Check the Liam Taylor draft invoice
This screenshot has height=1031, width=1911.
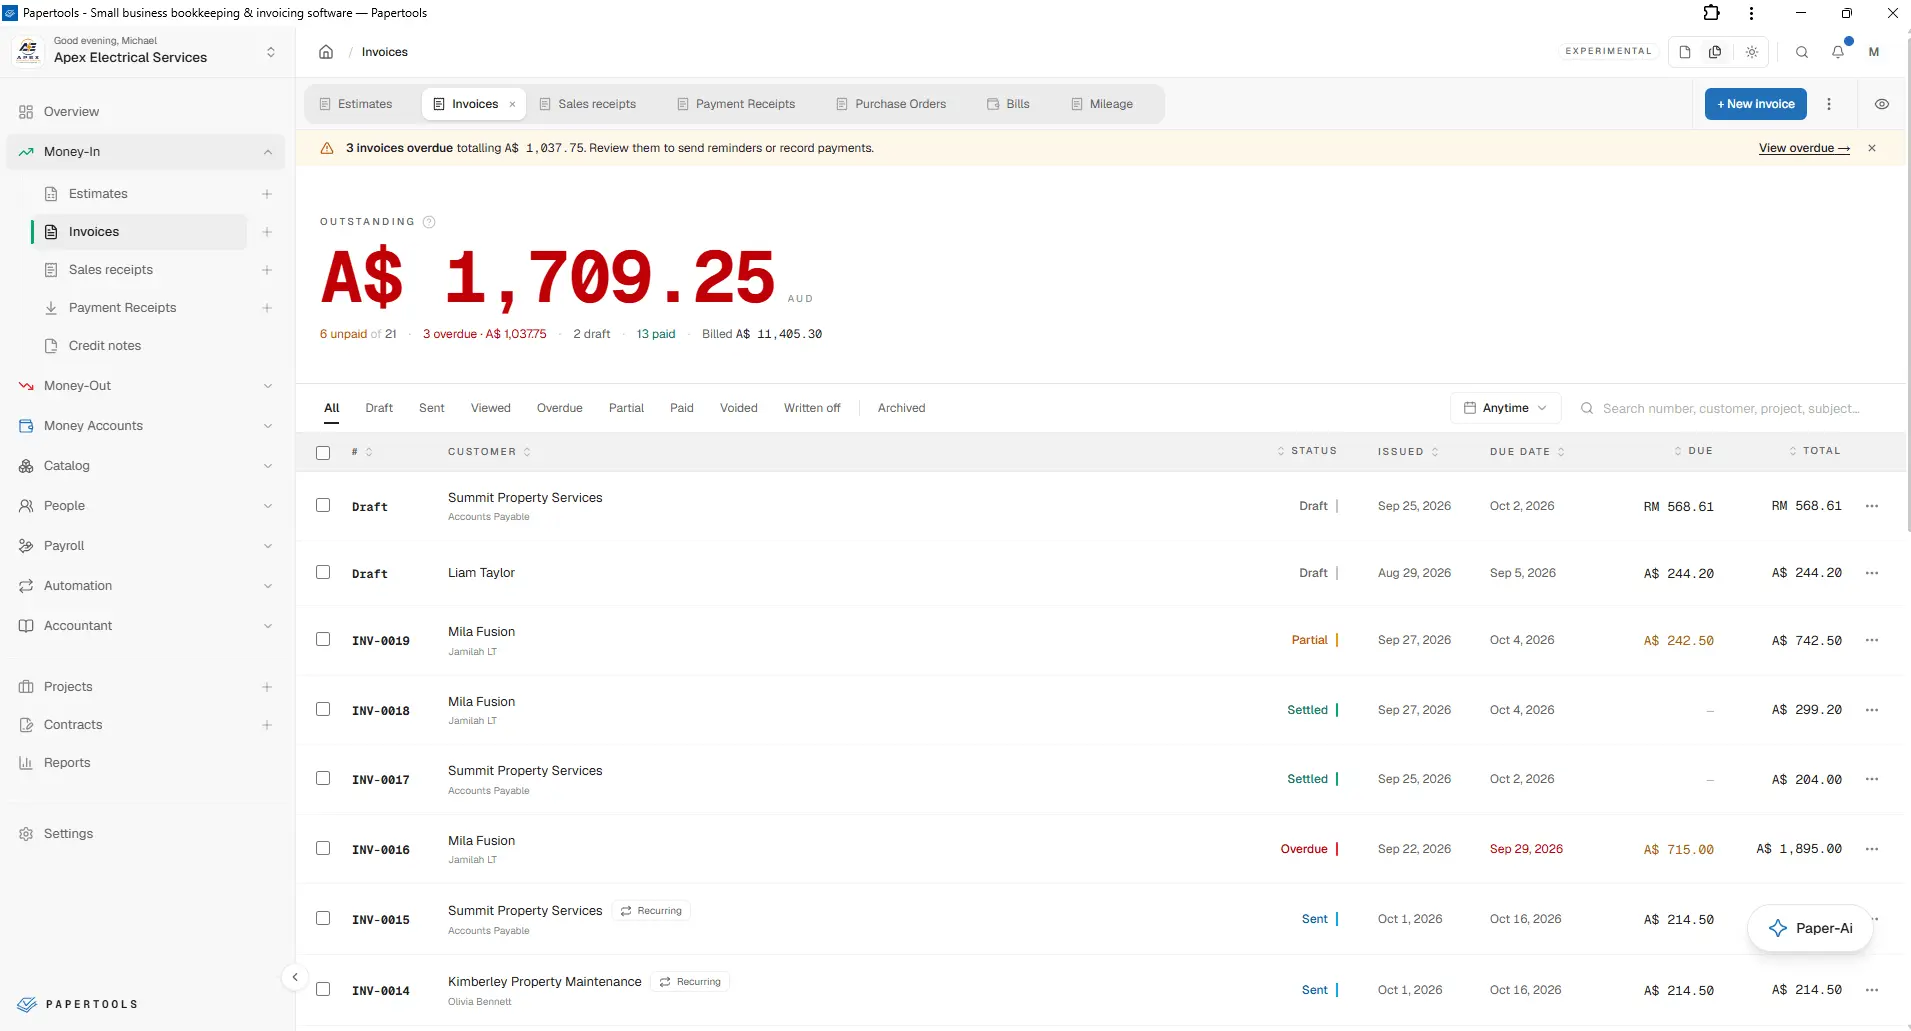tap(323, 572)
